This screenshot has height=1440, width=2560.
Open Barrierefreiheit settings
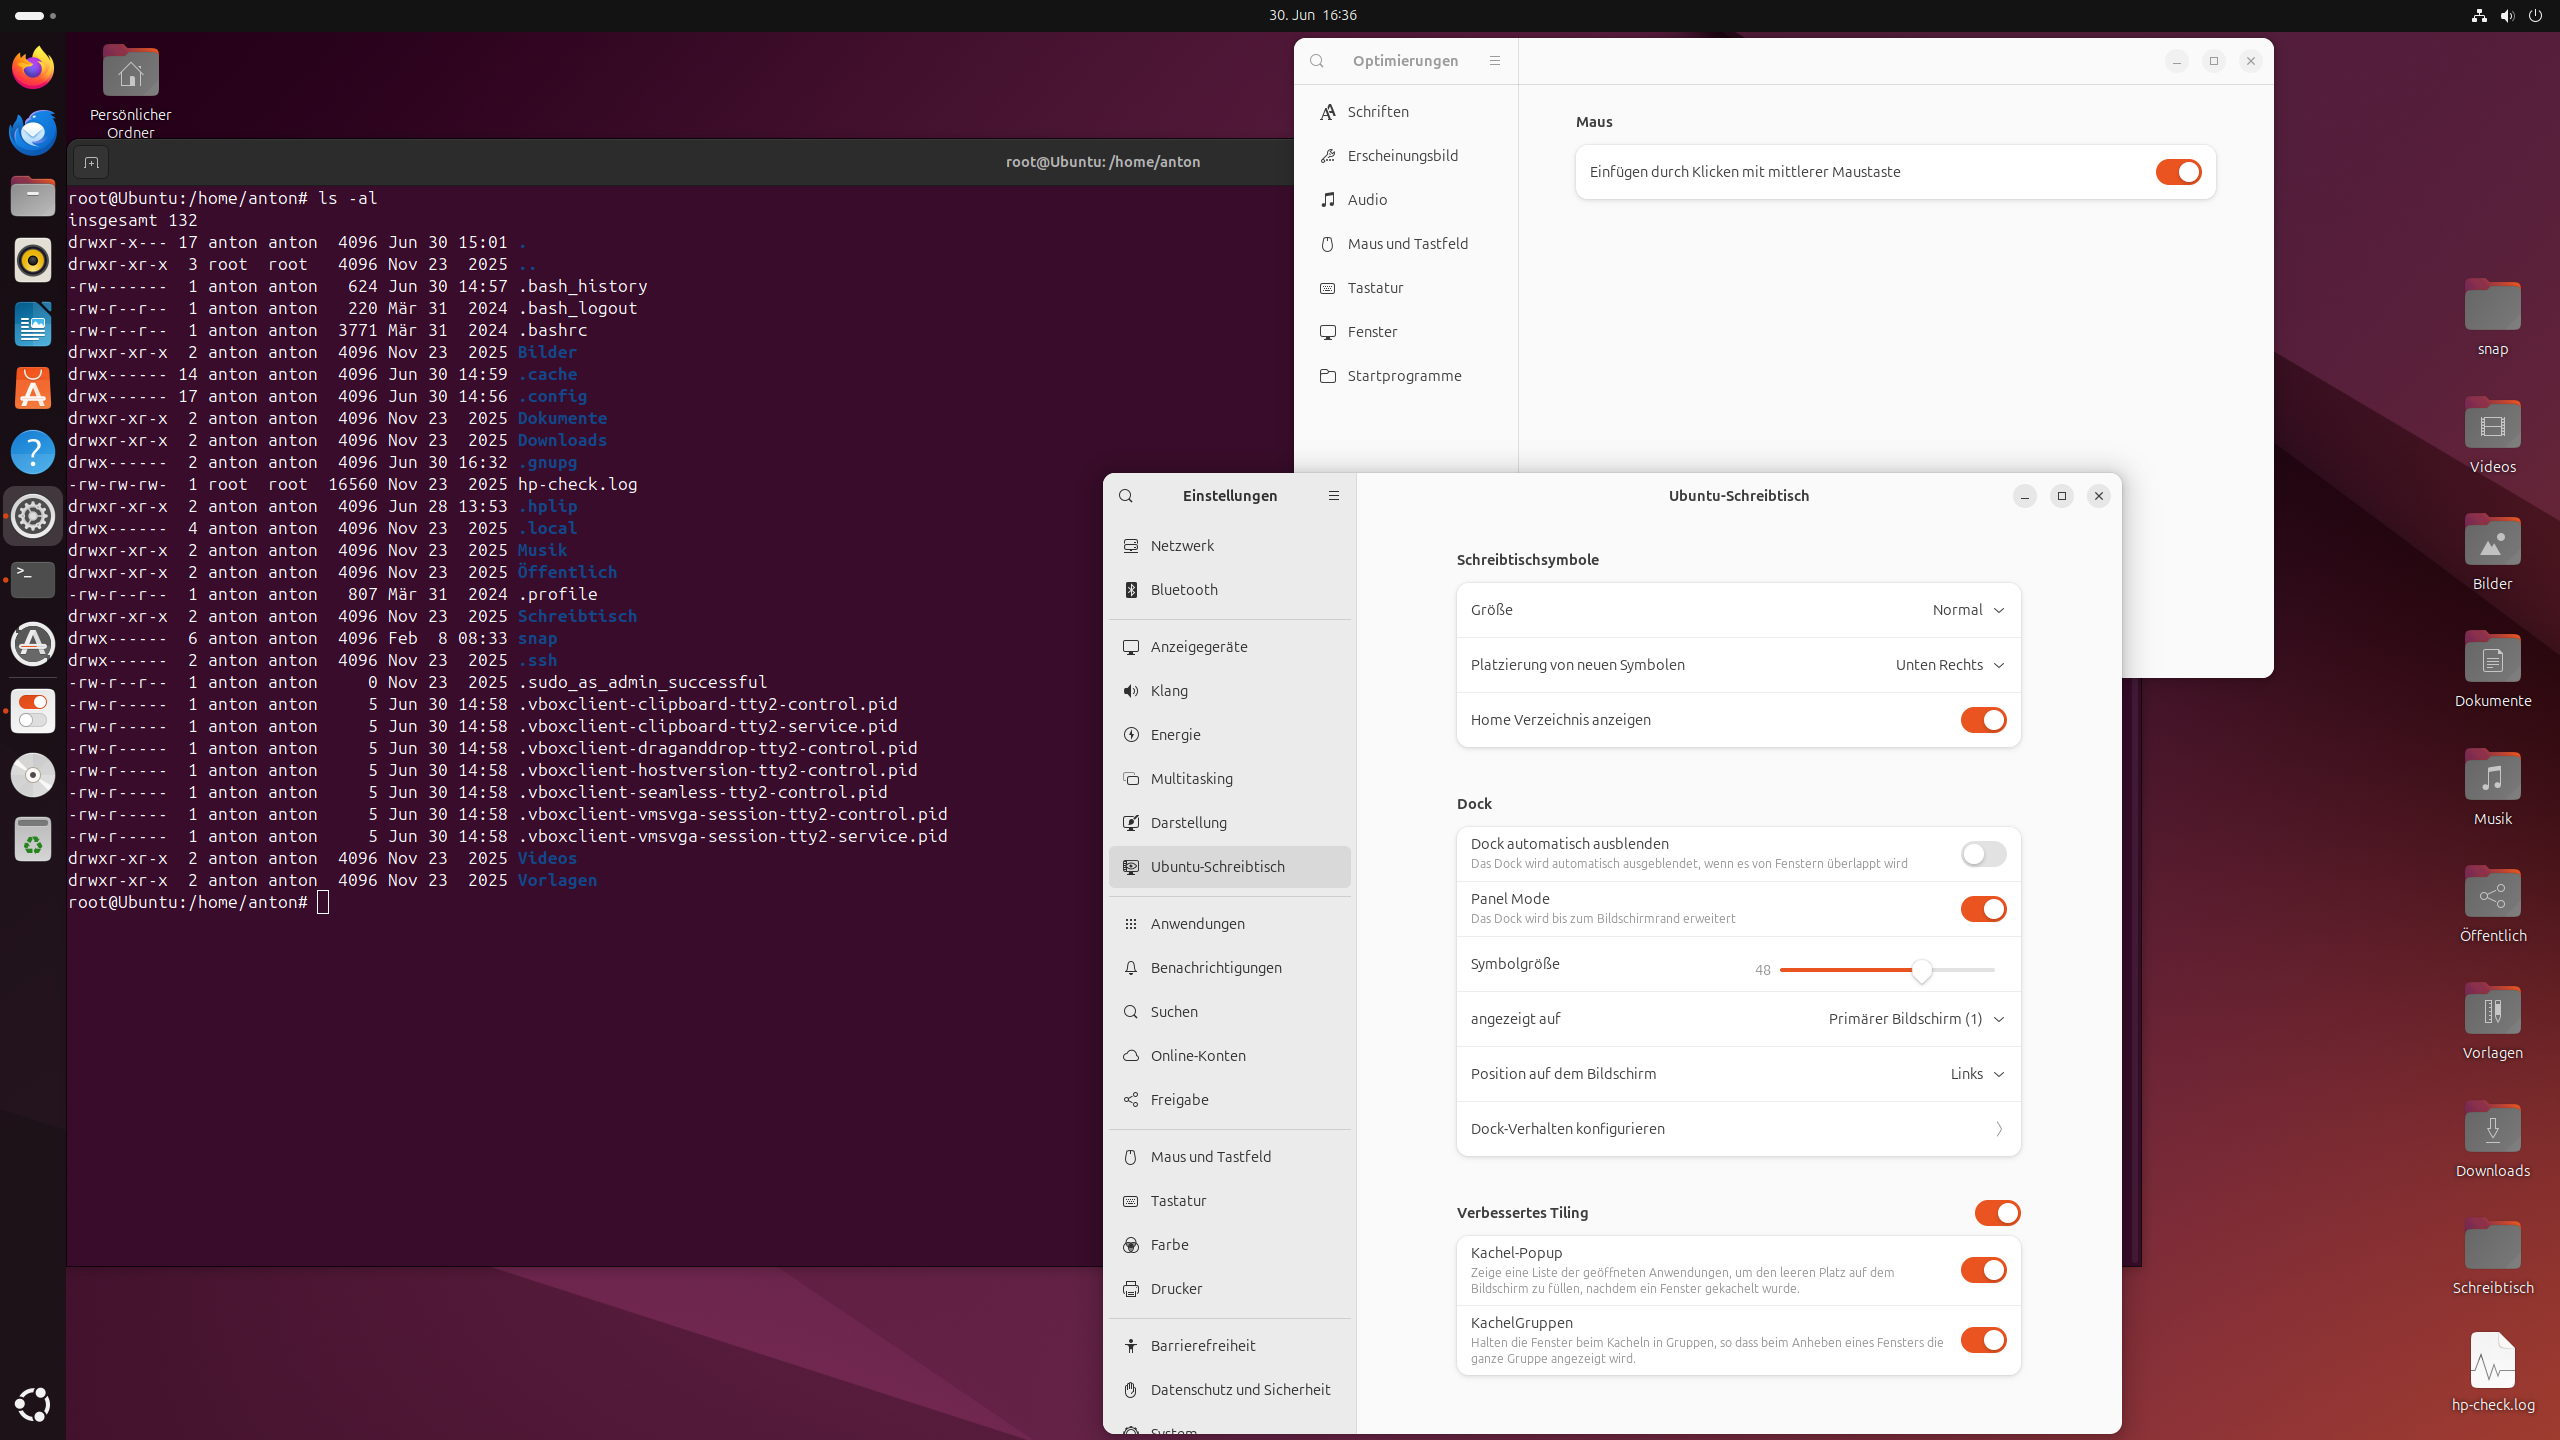tap(1230, 1346)
